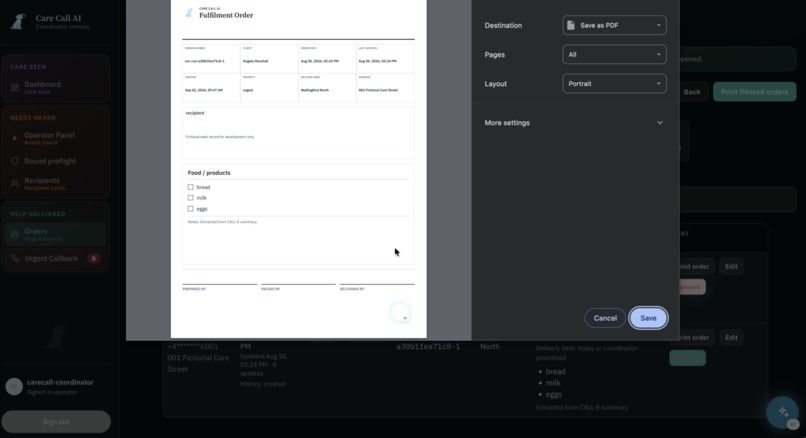Click the AI assistant sparkle button

point(782,412)
